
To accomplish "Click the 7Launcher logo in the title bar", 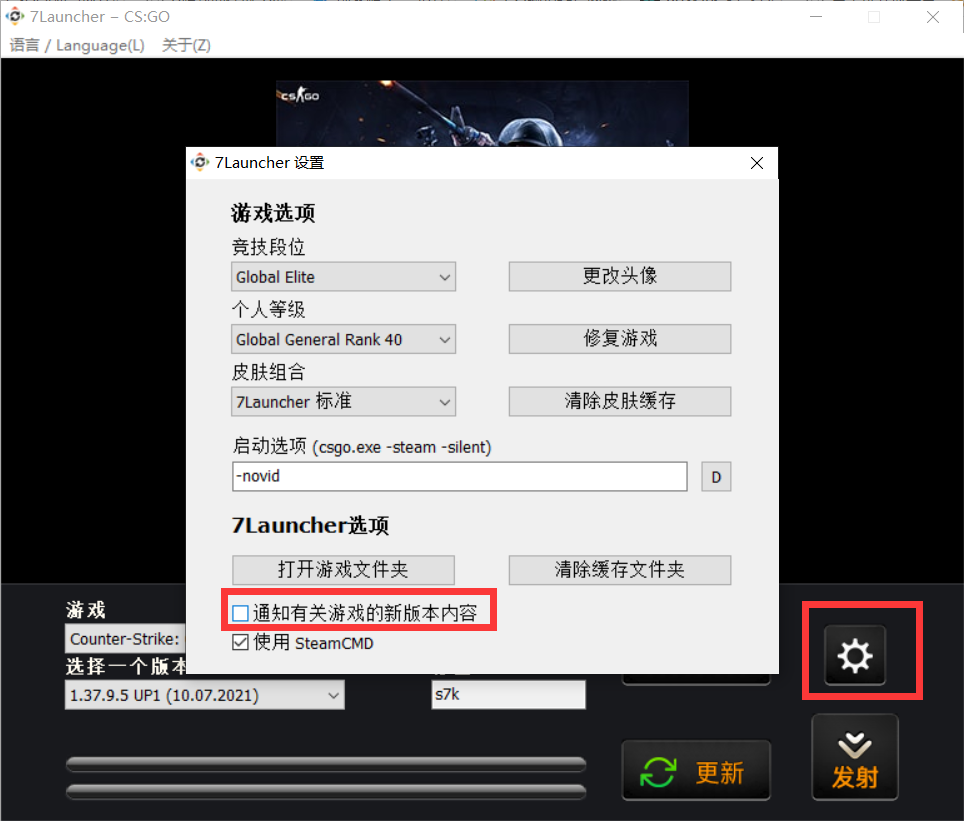I will 14,16.
